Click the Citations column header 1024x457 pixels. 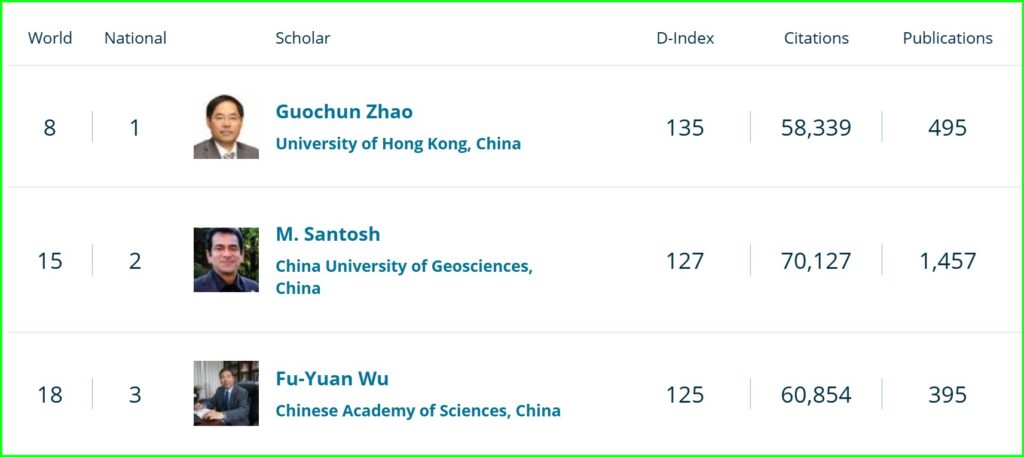816,38
